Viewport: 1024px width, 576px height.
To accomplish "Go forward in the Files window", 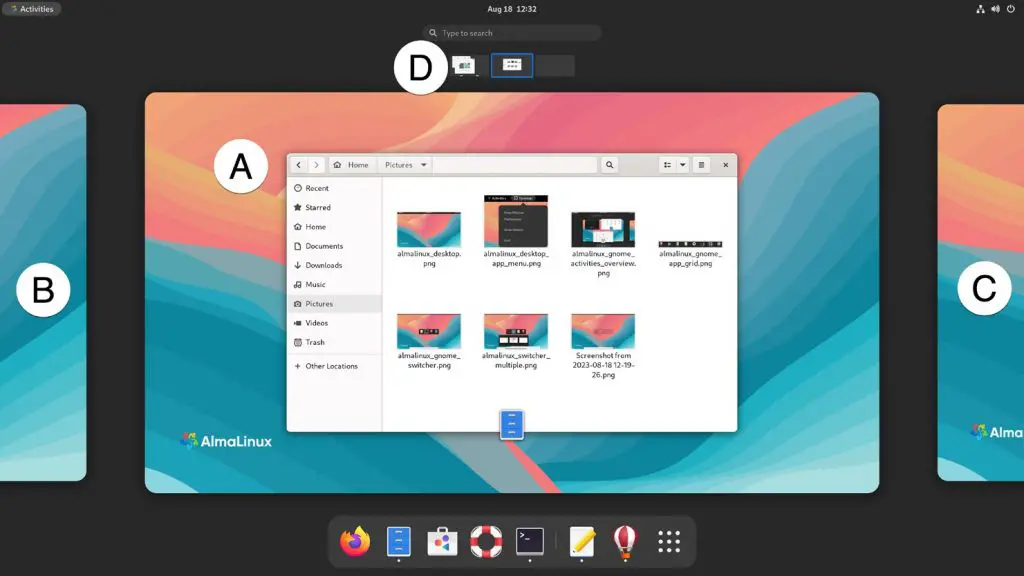I will coord(316,165).
